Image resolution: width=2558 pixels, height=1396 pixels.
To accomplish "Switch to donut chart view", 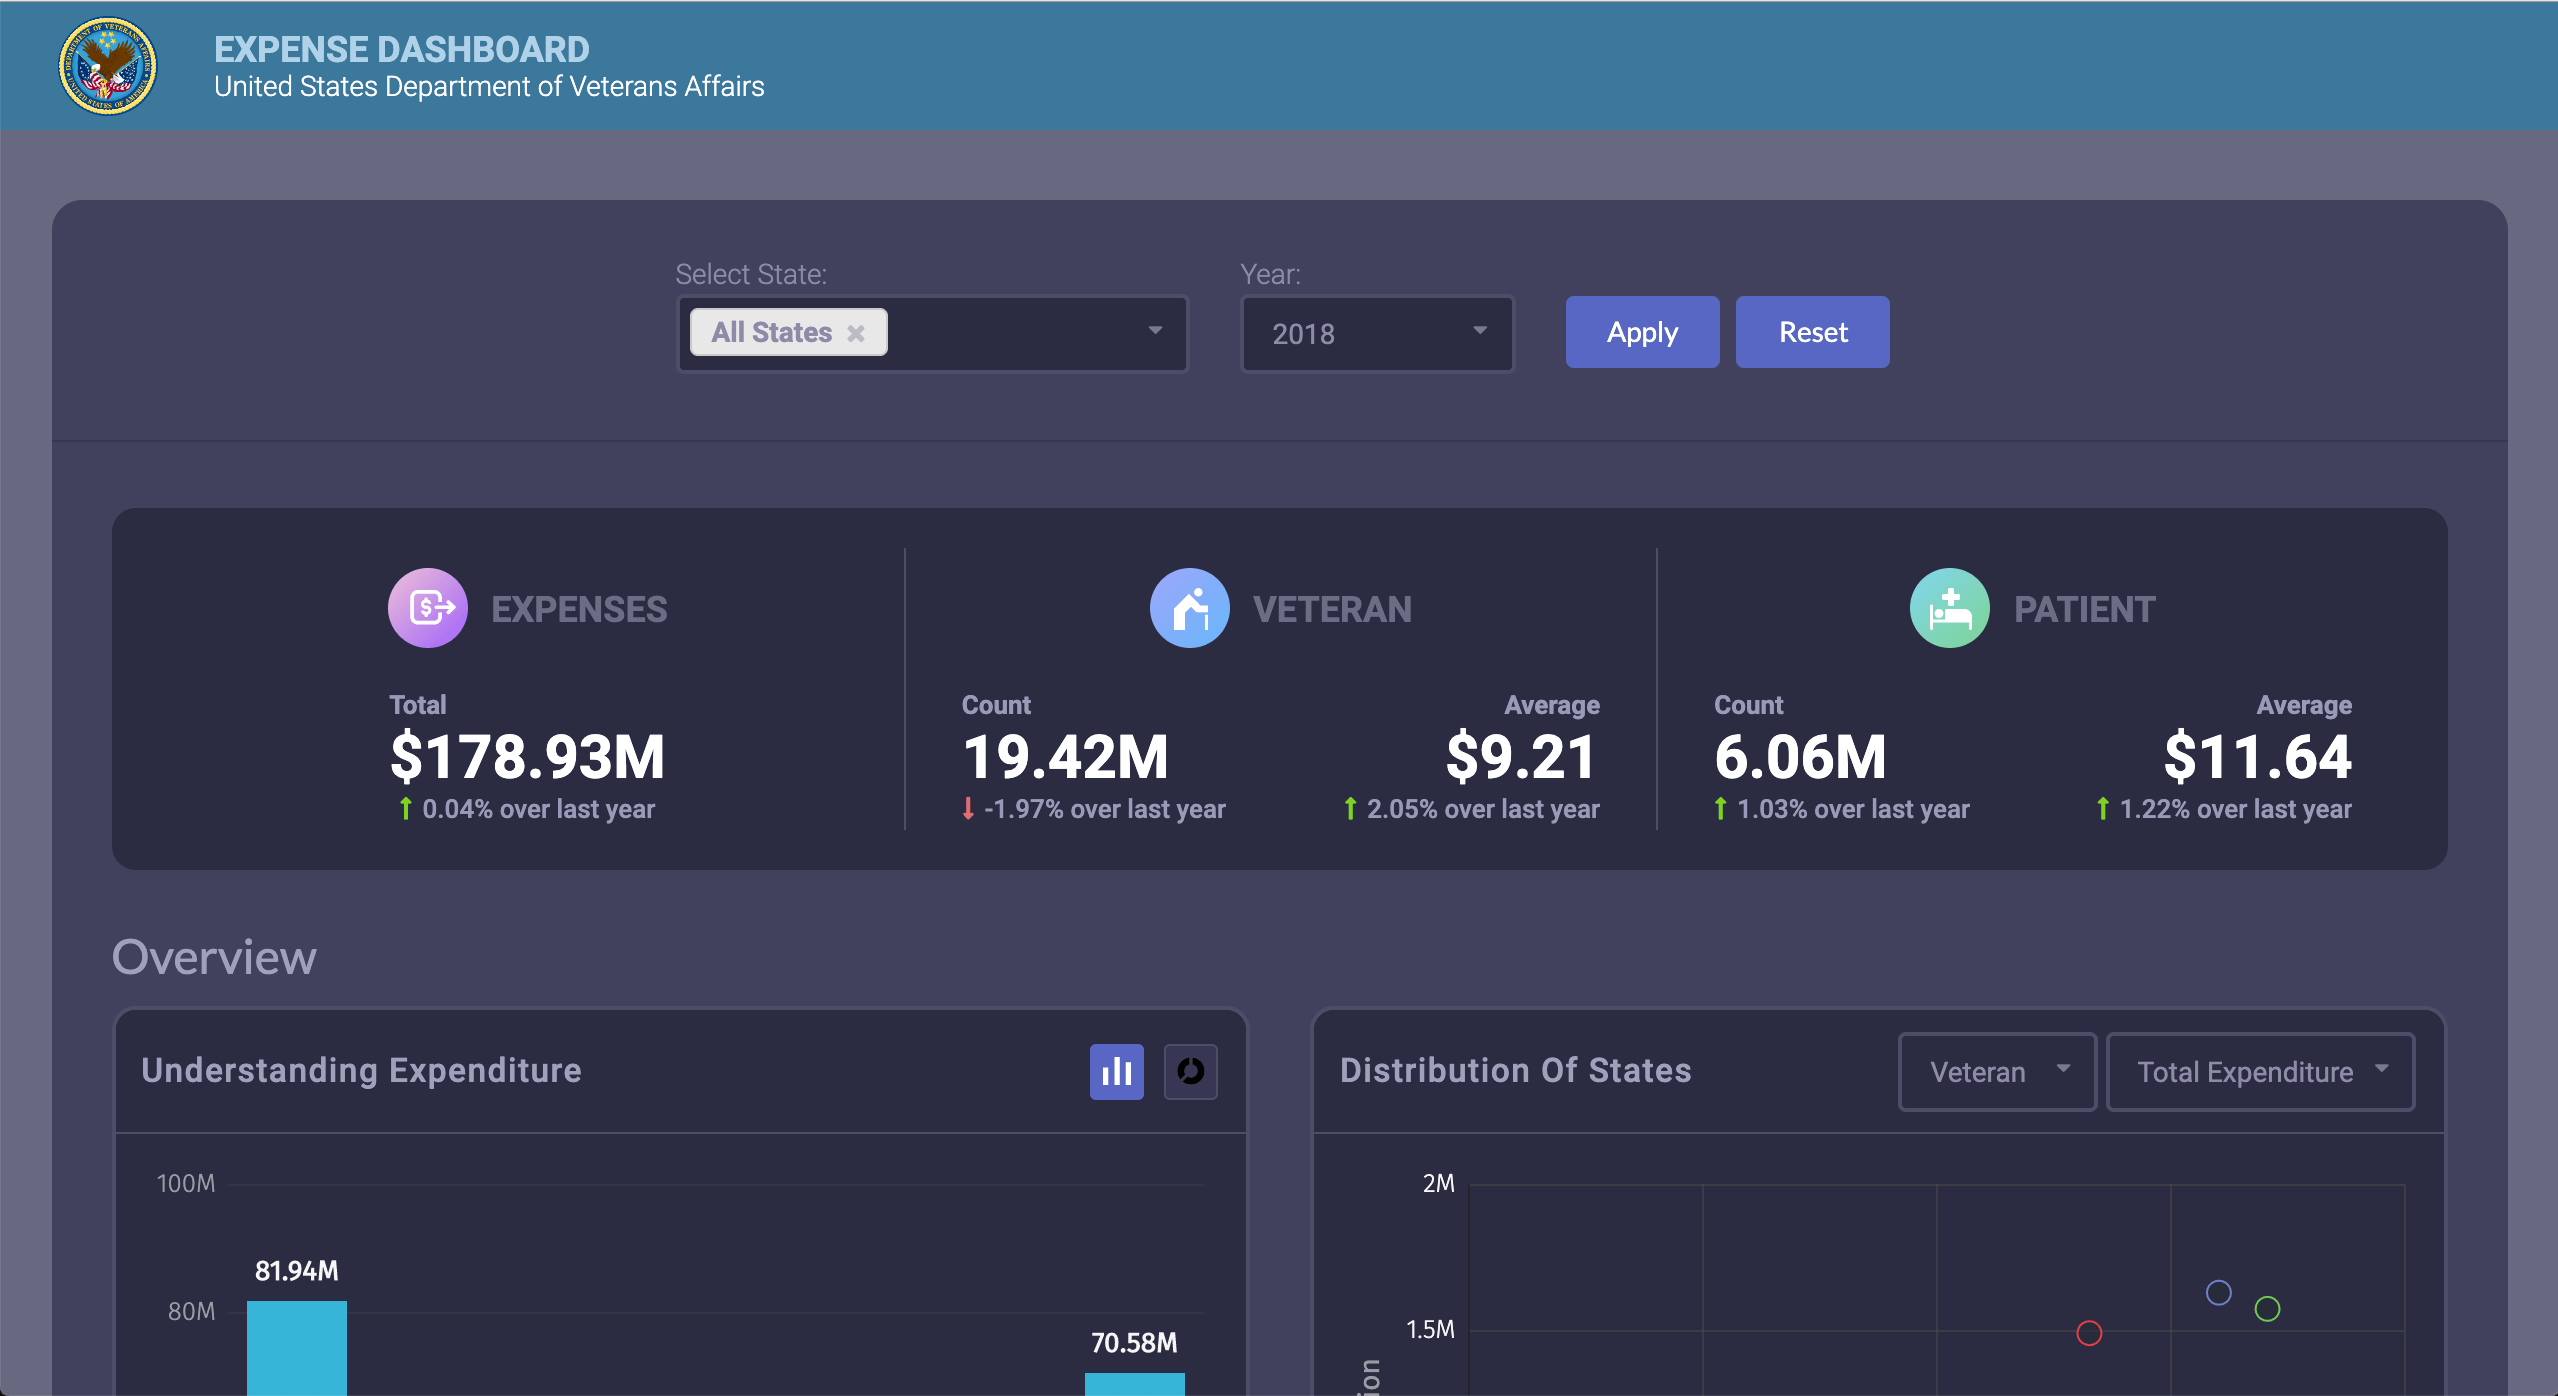I will (1190, 1072).
